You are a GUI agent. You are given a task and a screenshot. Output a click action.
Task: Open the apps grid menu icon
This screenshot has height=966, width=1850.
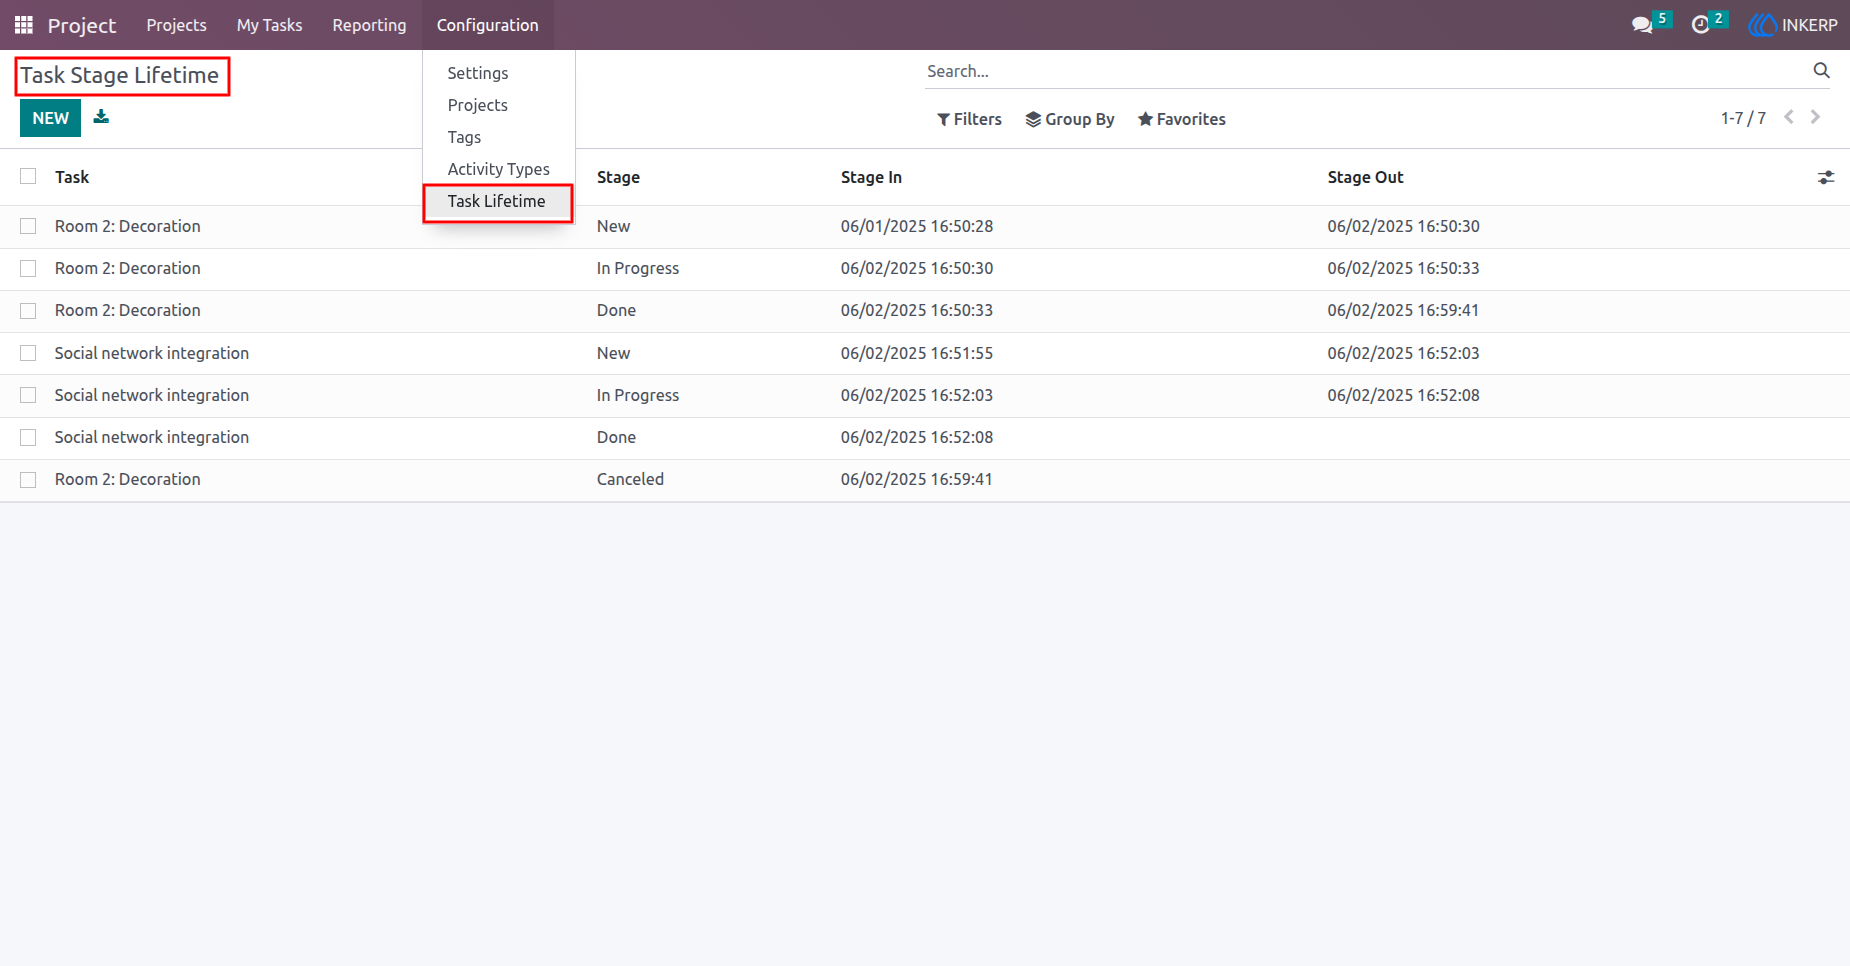24,25
